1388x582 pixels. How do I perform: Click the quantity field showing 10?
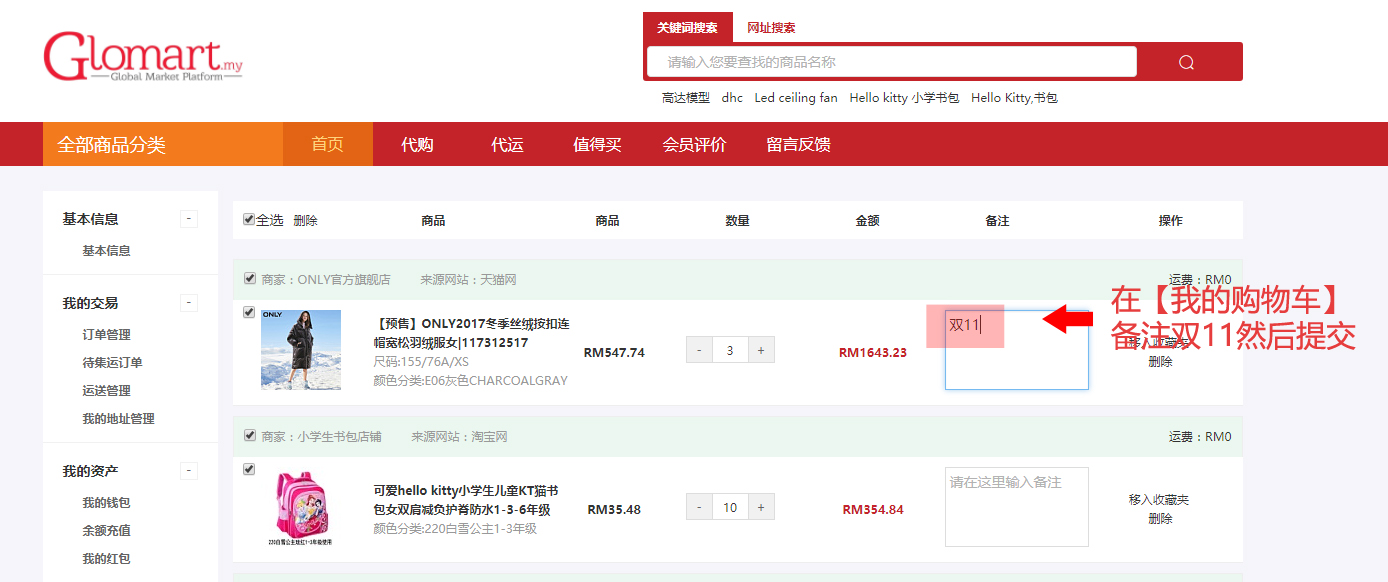pos(730,507)
